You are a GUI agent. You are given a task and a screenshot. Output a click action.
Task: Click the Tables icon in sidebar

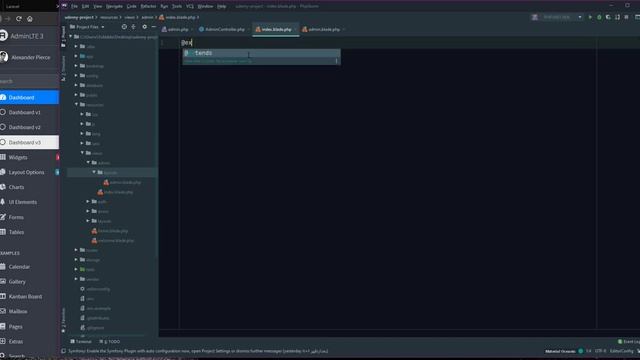pos(3,232)
